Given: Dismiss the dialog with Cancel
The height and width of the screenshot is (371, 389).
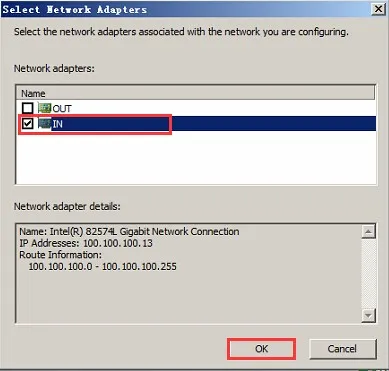Looking at the screenshot, I should click(342, 349).
